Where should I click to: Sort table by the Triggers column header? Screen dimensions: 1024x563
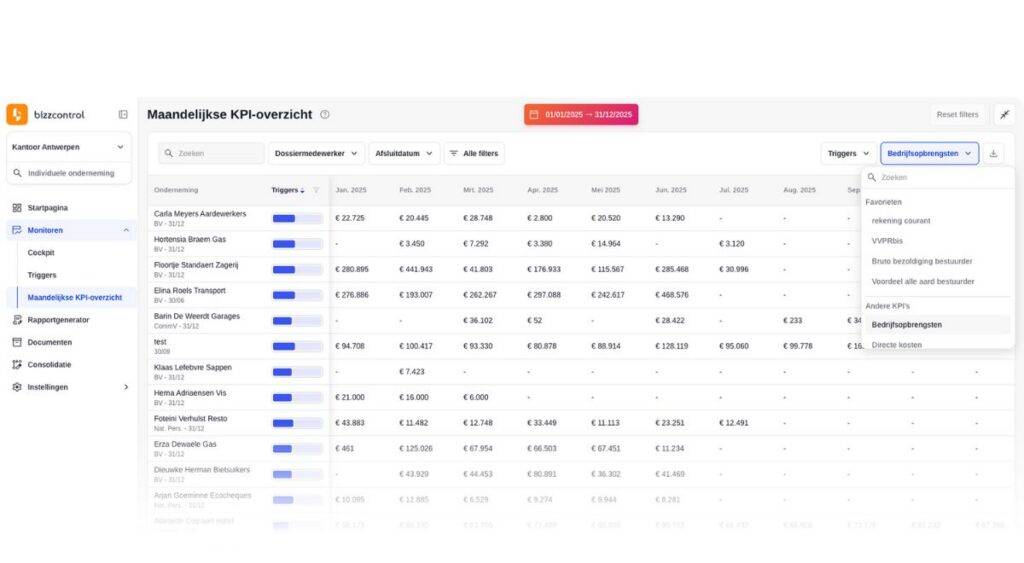286,190
